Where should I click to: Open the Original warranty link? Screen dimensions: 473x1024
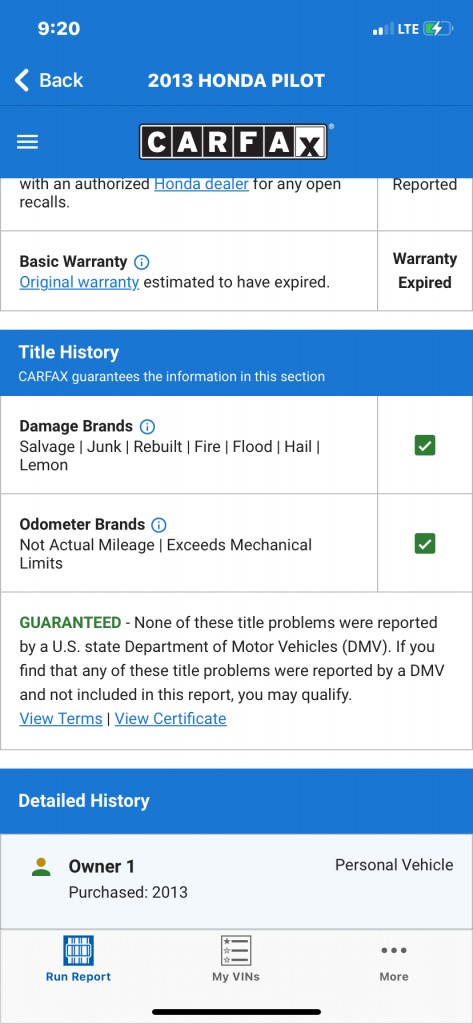79,283
